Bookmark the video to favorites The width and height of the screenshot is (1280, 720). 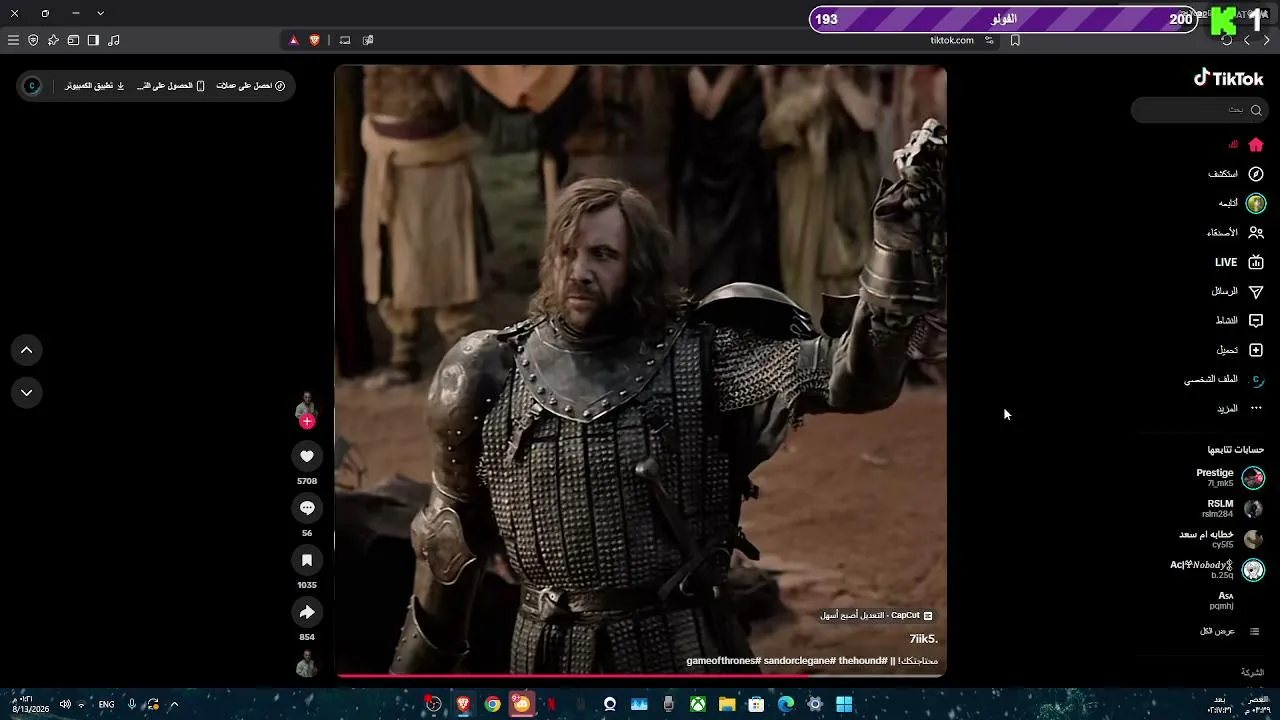coord(307,560)
